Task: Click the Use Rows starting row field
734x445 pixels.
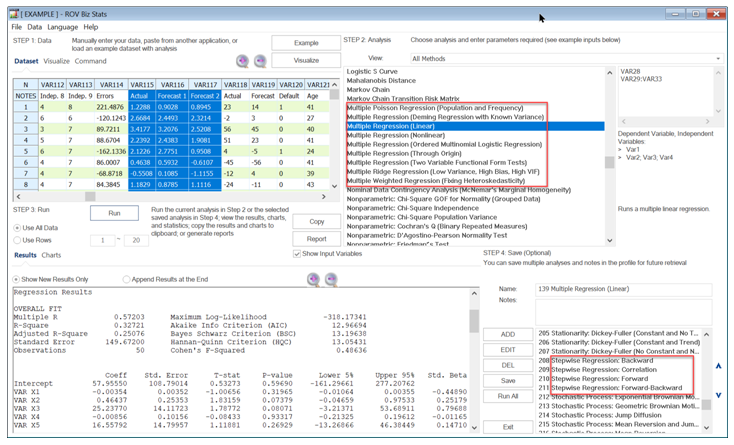Action: pos(102,241)
